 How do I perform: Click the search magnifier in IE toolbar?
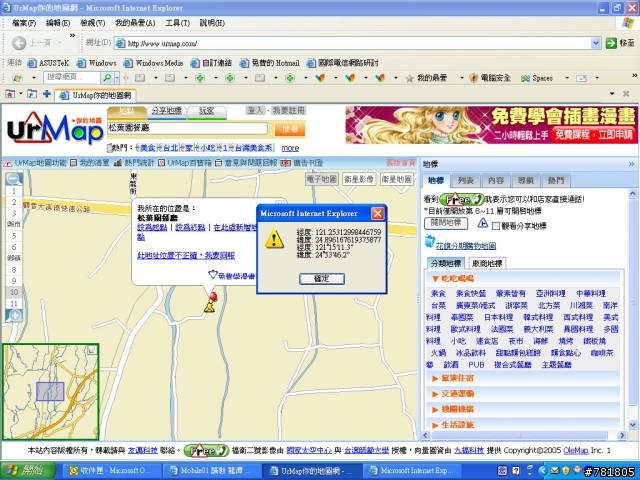tap(107, 77)
